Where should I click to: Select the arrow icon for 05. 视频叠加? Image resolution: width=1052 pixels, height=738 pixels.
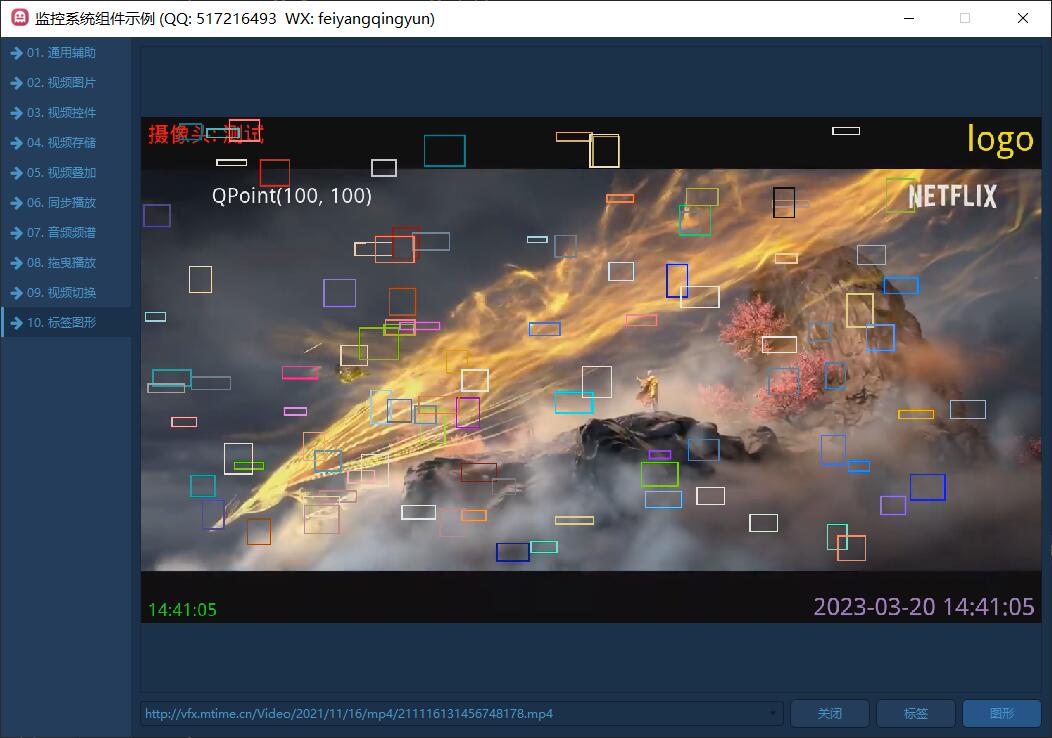16,173
